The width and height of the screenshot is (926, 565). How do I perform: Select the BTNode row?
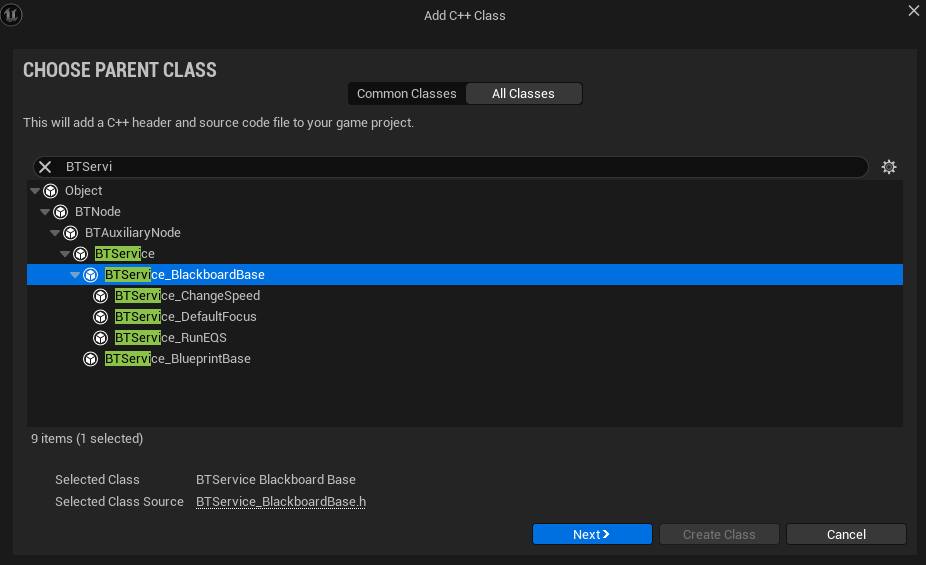465,212
